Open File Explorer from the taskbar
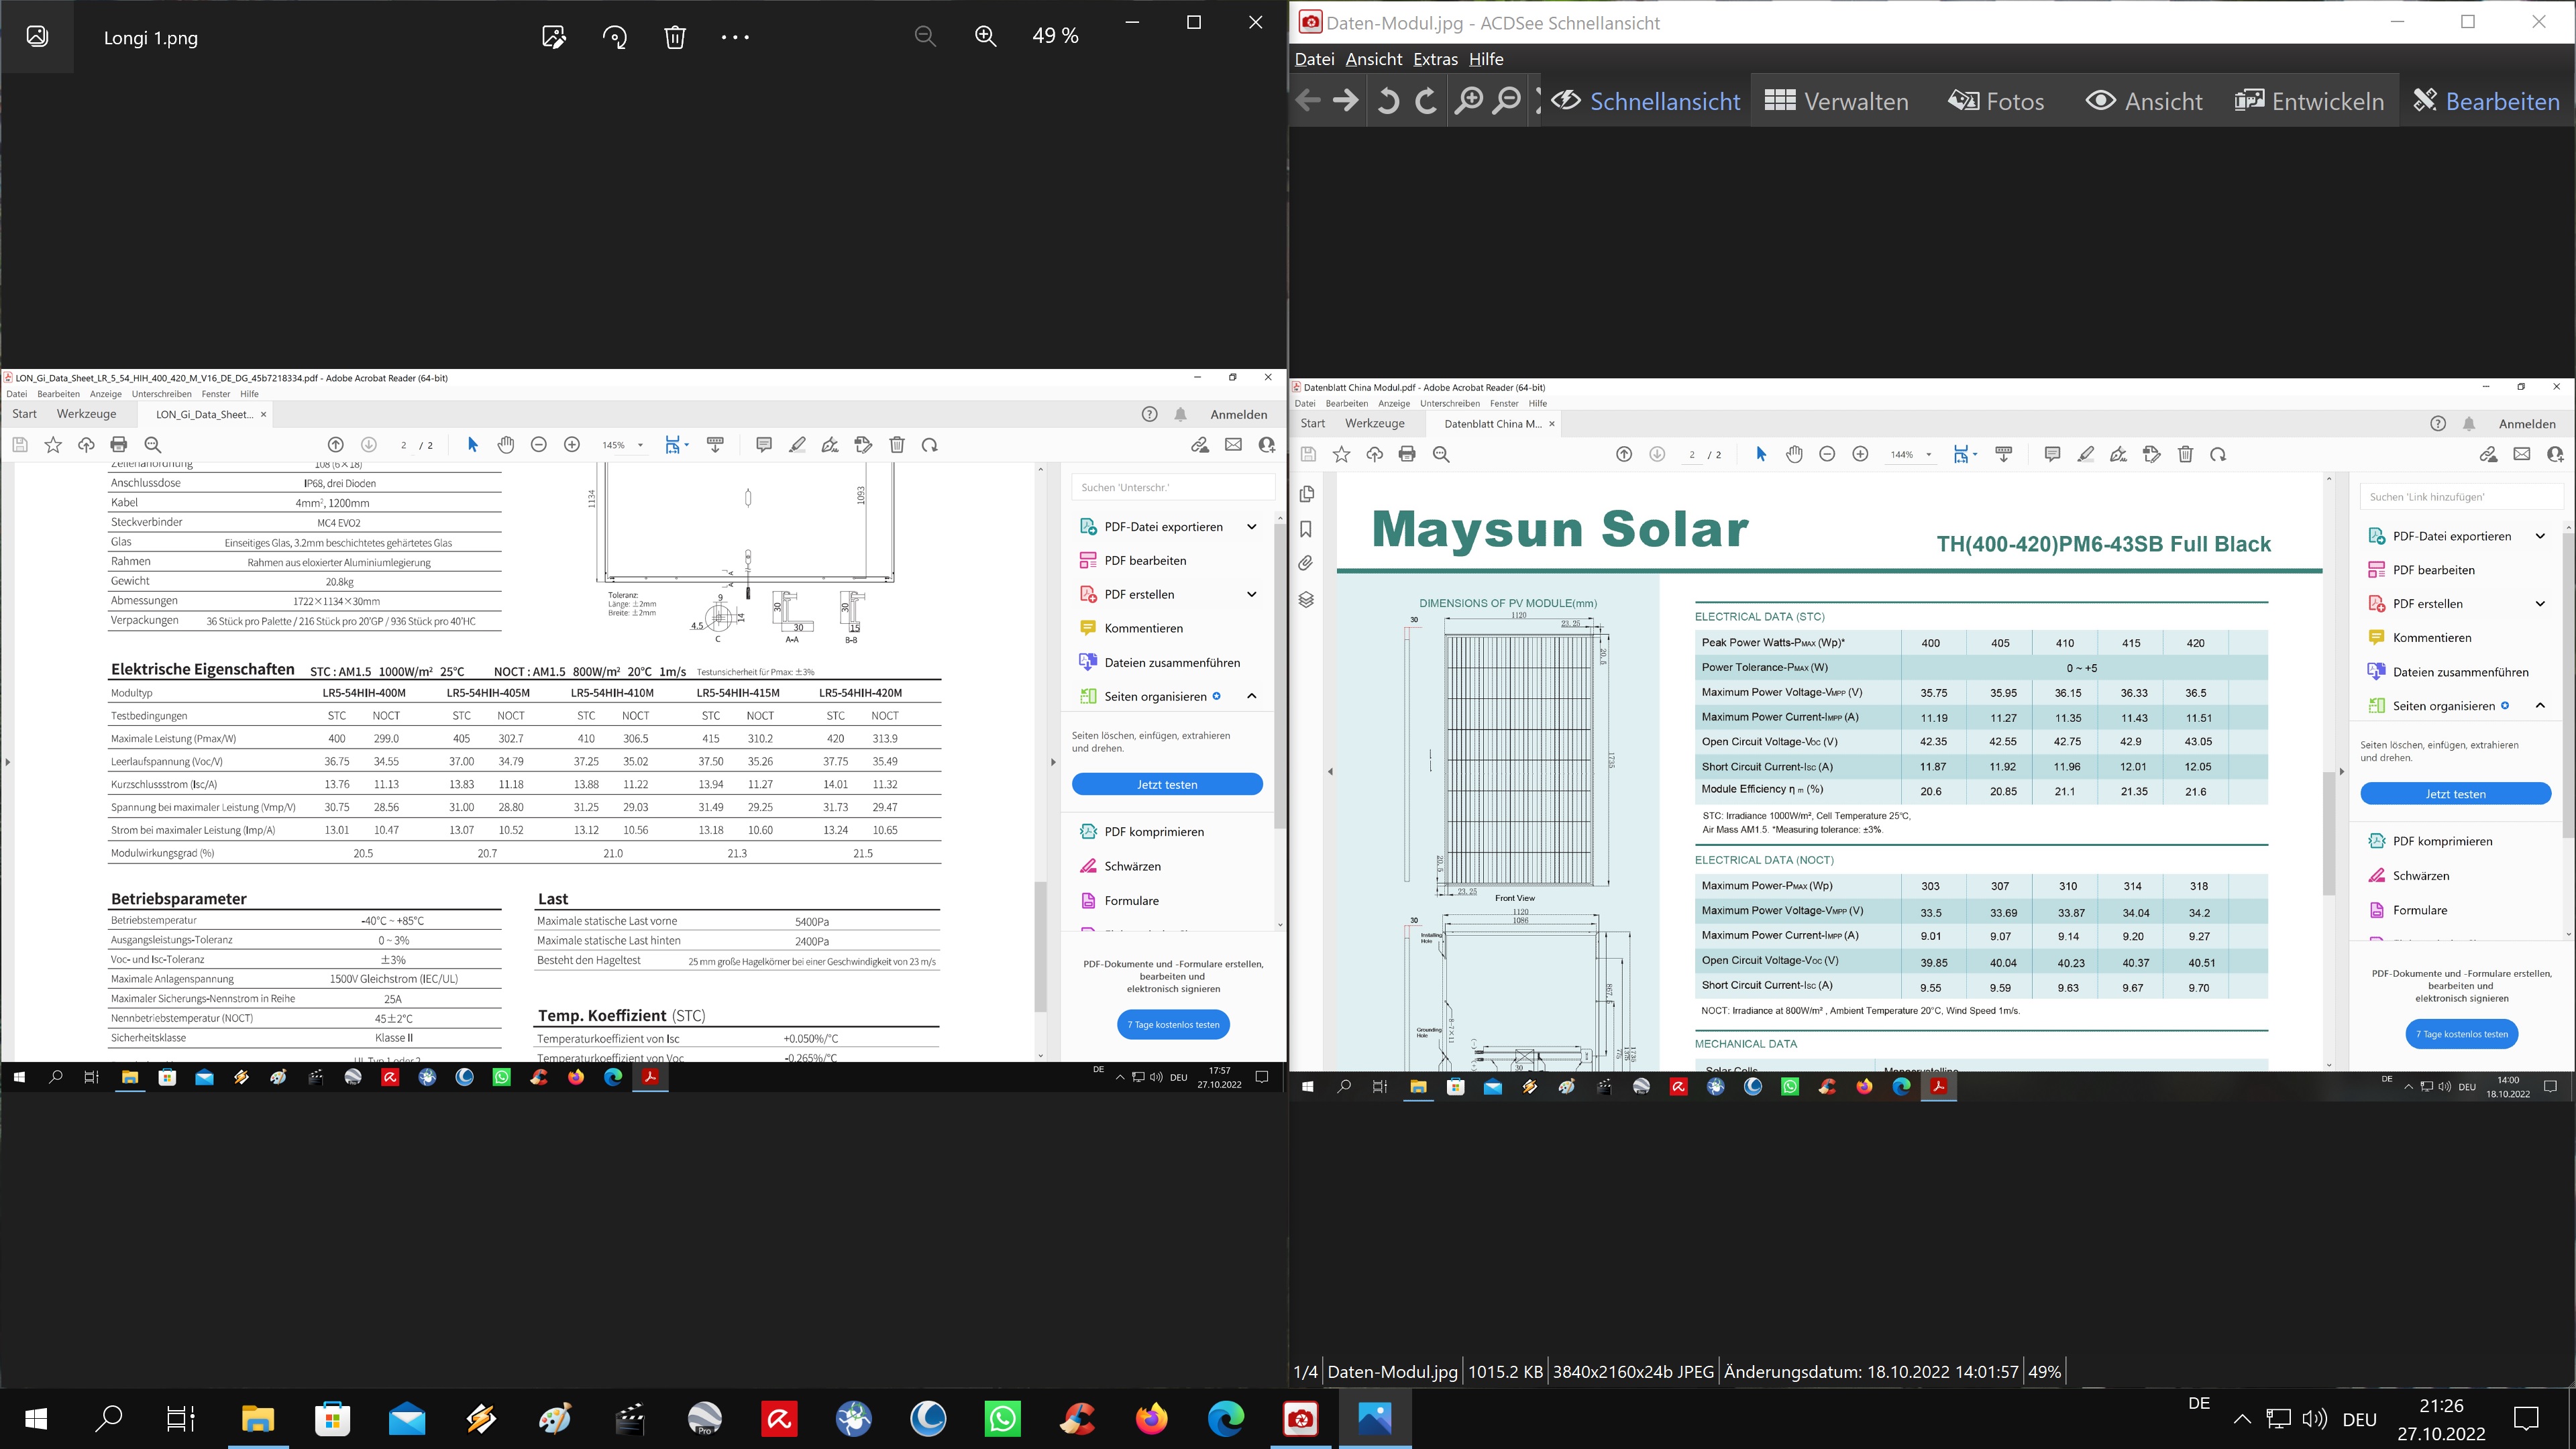Image resolution: width=2576 pixels, height=1449 pixels. 258,1418
